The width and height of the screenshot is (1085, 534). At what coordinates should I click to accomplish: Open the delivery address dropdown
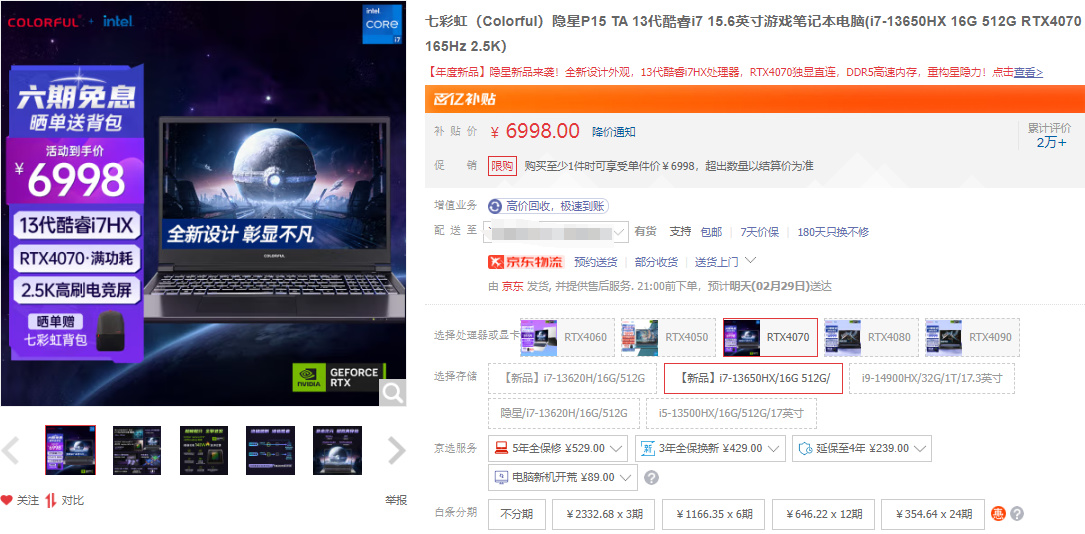[x=558, y=232]
